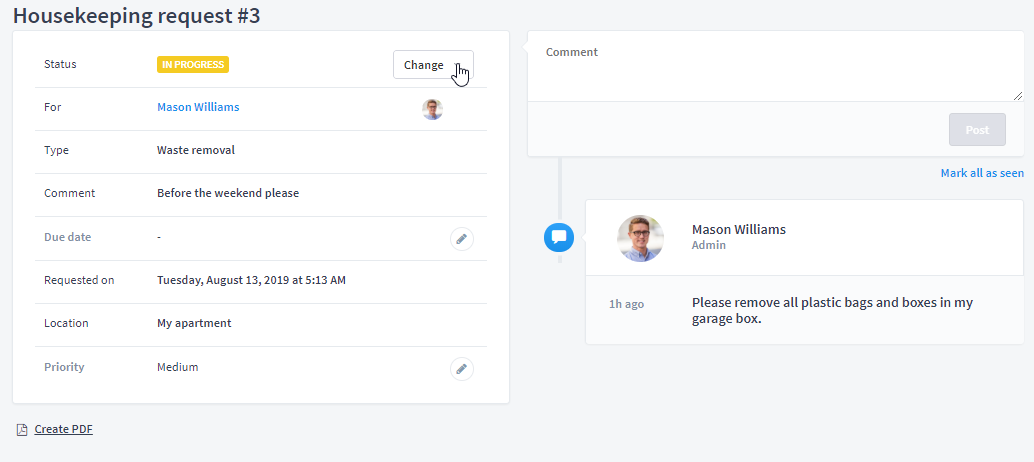The width and height of the screenshot is (1034, 462).
Task: Focus the Comment text area
Action: pyautogui.click(x=775, y=67)
